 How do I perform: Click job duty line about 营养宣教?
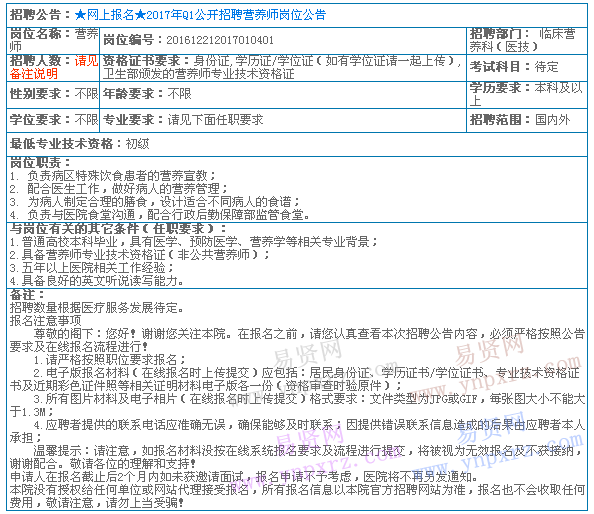click(x=113, y=176)
